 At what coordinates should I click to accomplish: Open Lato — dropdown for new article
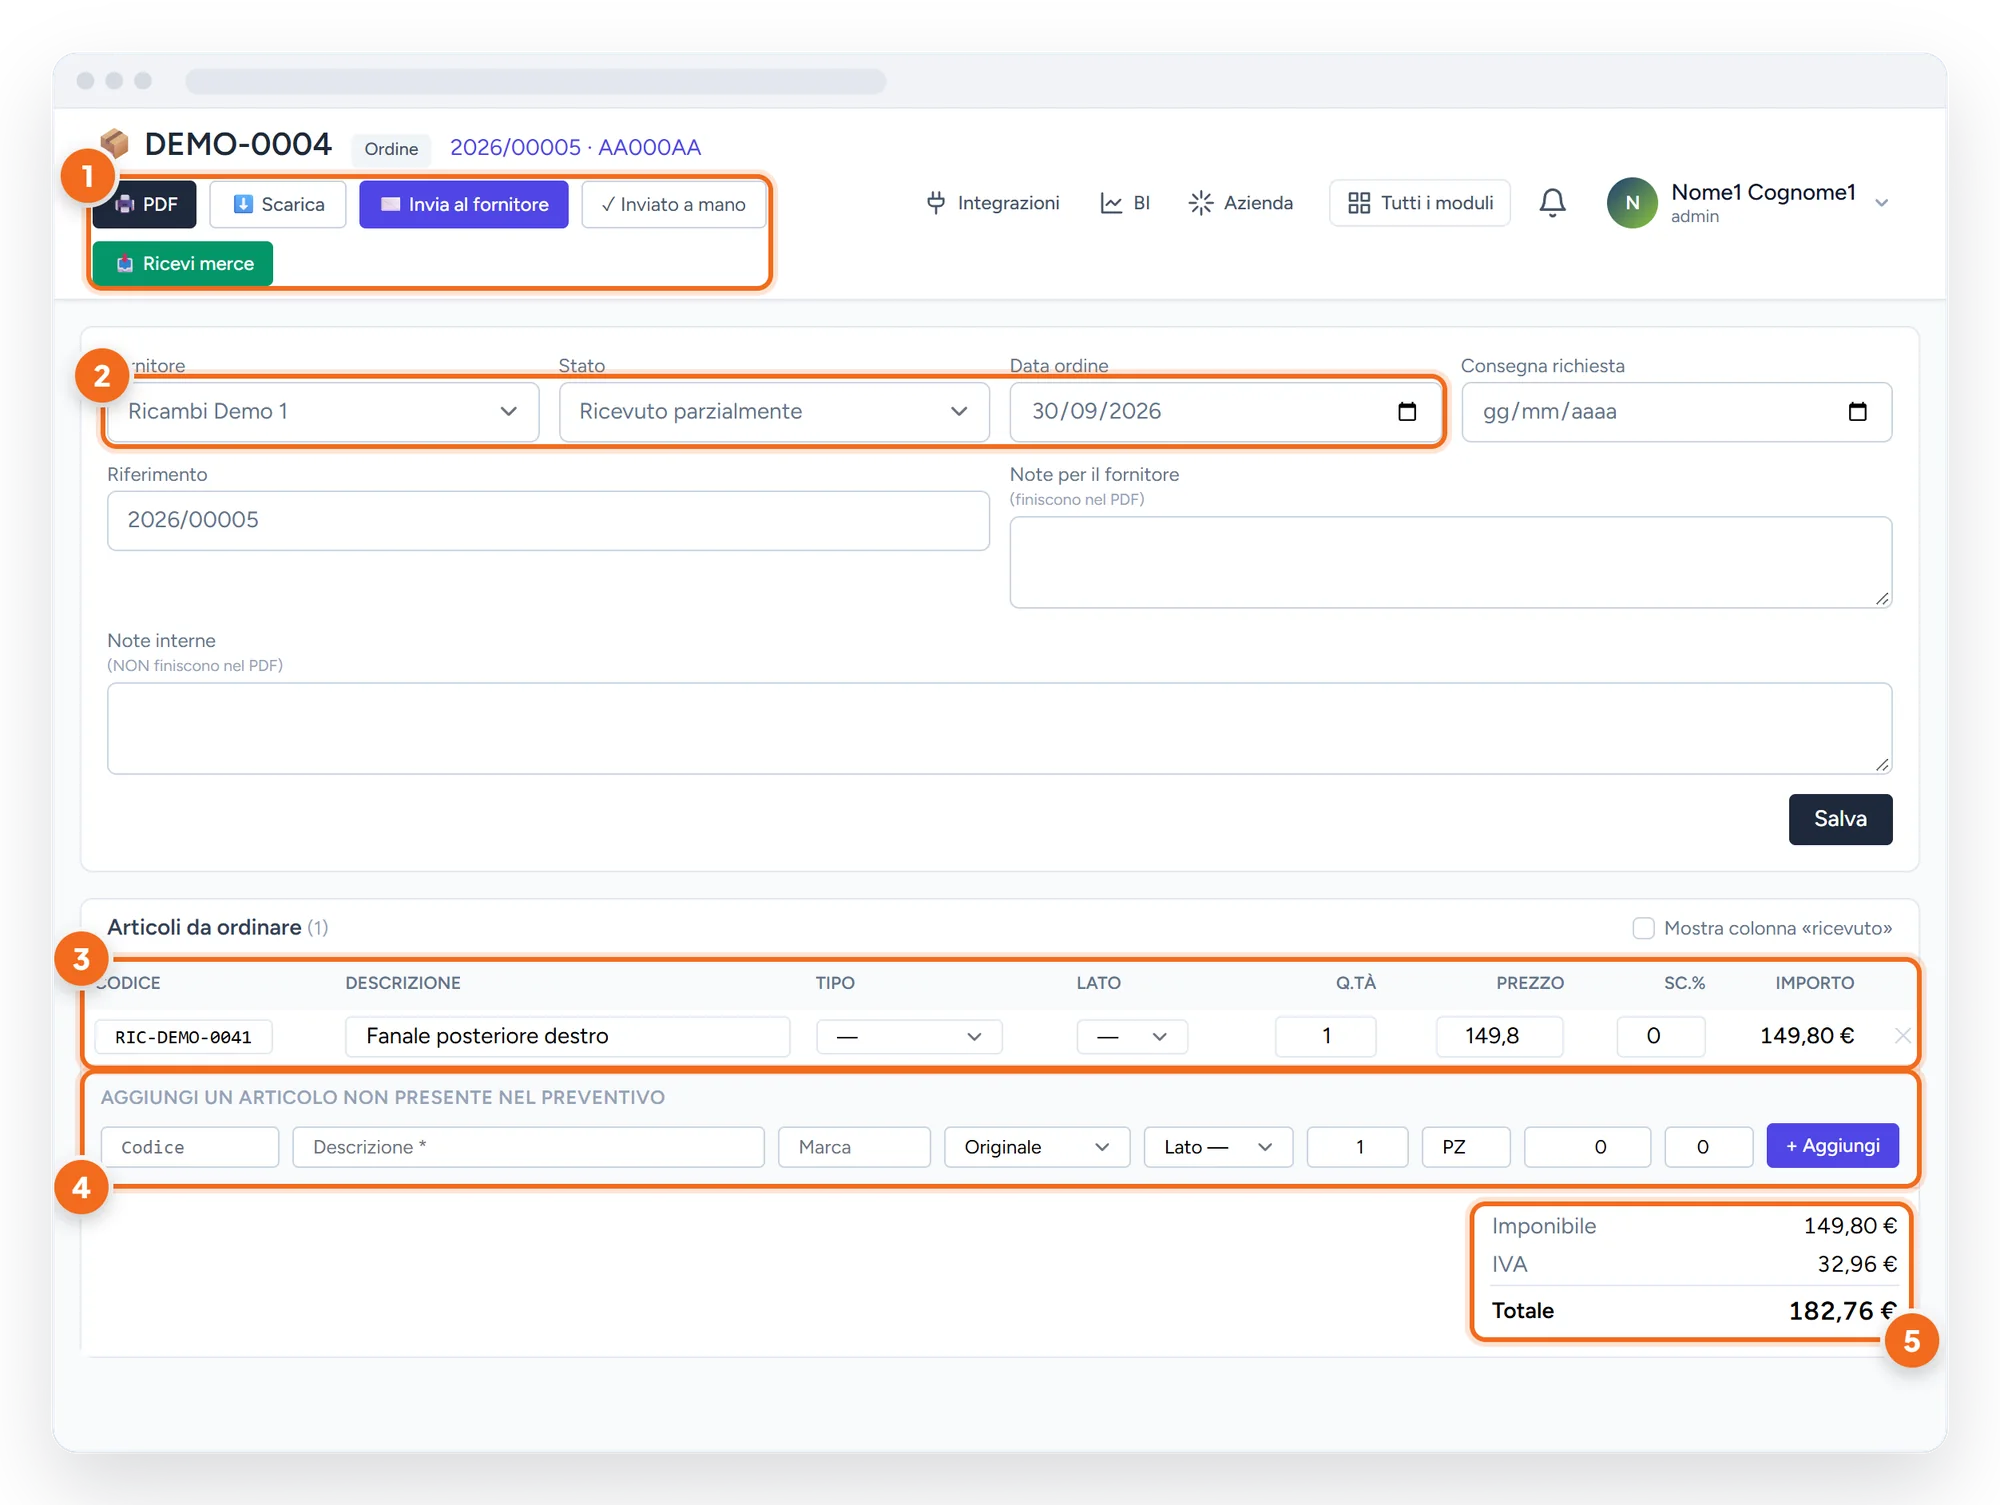coord(1218,1147)
